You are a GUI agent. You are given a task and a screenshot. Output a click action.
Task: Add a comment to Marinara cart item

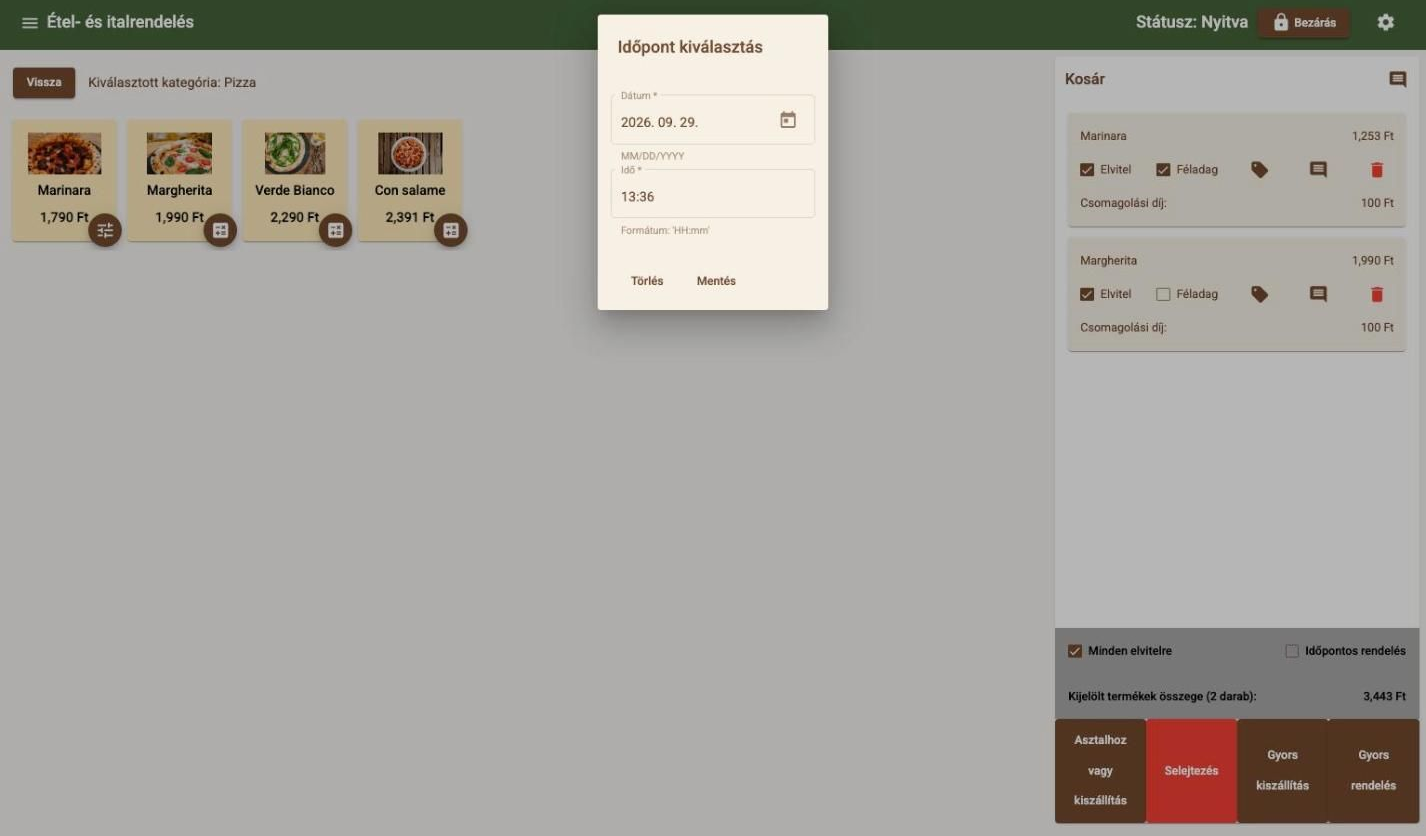1318,170
